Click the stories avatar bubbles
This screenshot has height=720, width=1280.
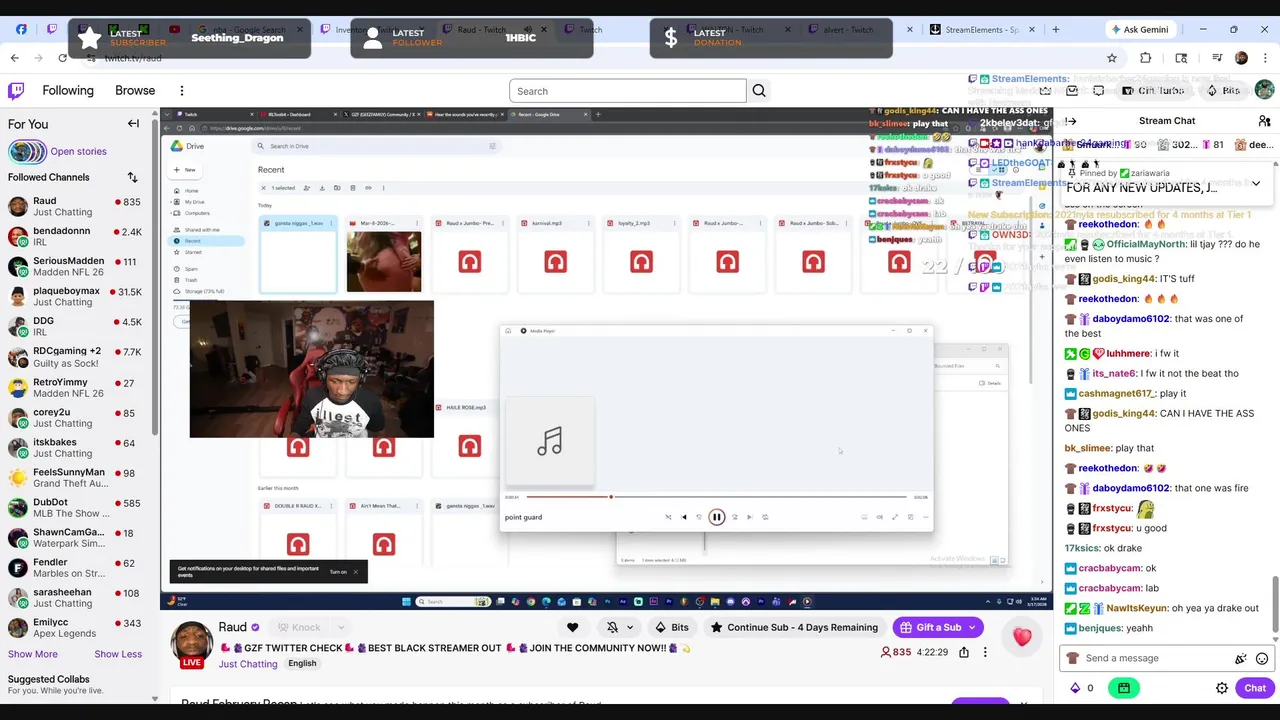point(27,152)
